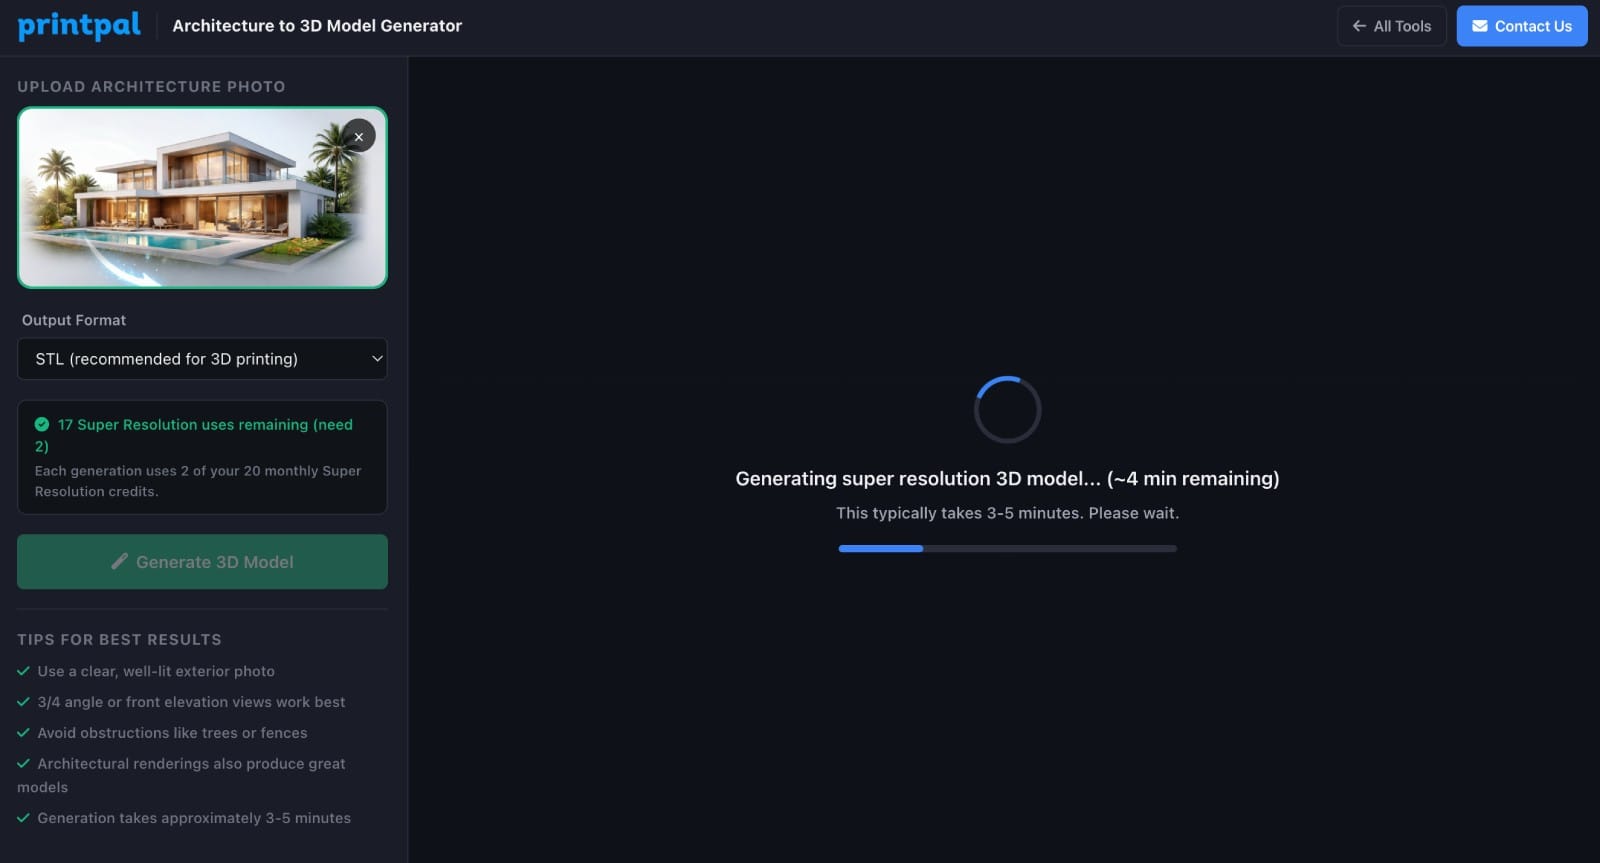Click the '17 Super Resolution uses remaining' text

[x=205, y=425]
